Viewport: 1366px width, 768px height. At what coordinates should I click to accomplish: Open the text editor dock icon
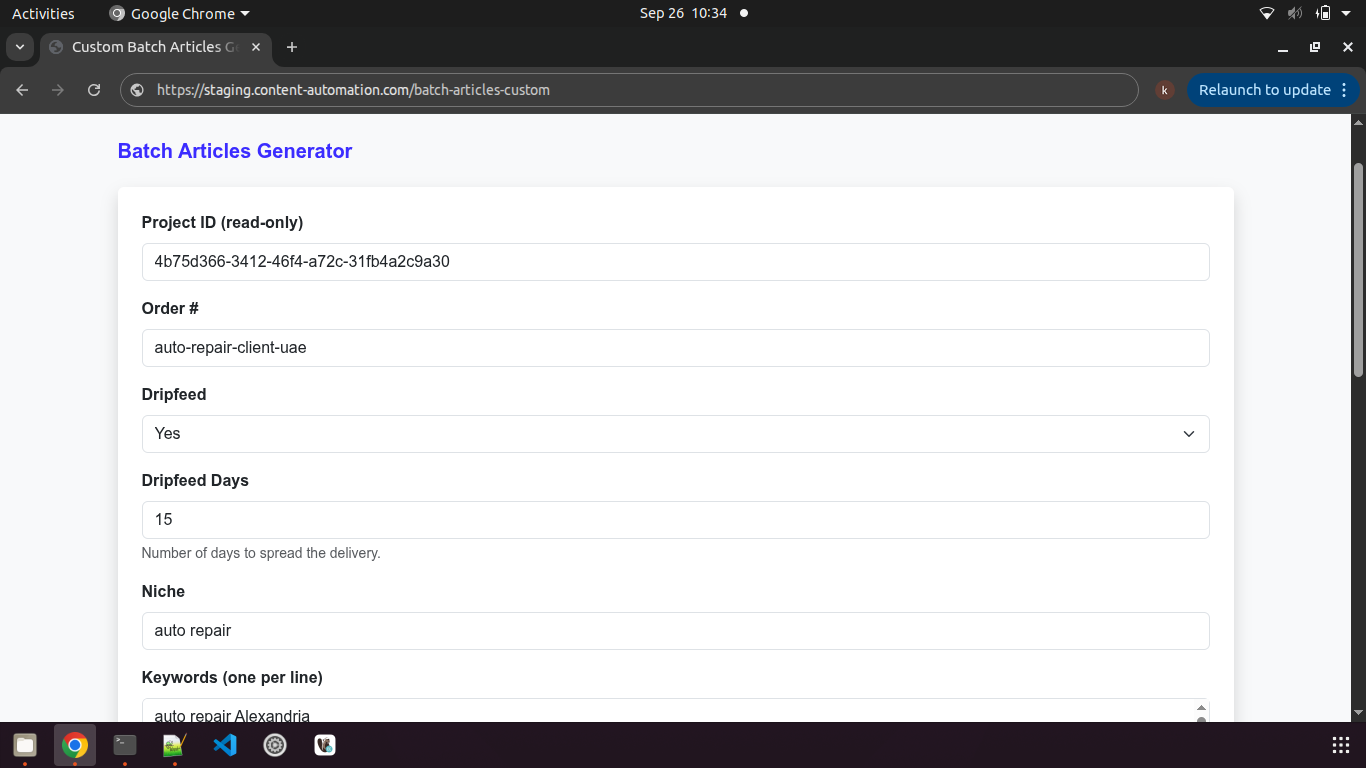175,745
